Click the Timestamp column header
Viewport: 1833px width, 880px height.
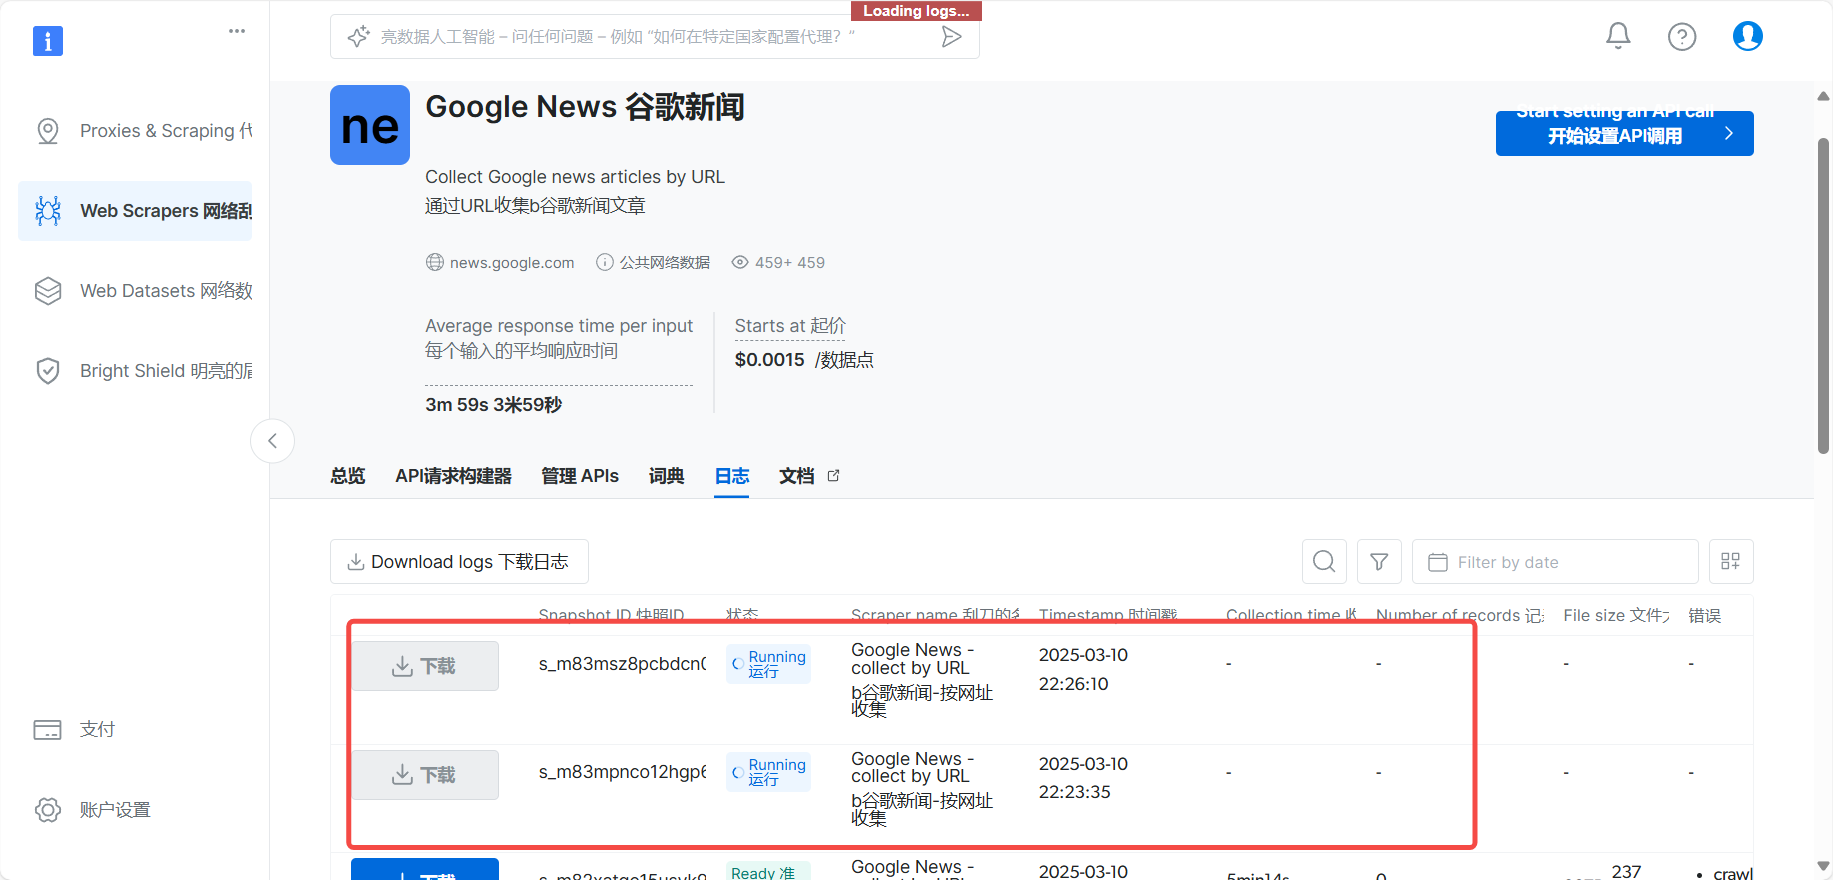point(1108,615)
